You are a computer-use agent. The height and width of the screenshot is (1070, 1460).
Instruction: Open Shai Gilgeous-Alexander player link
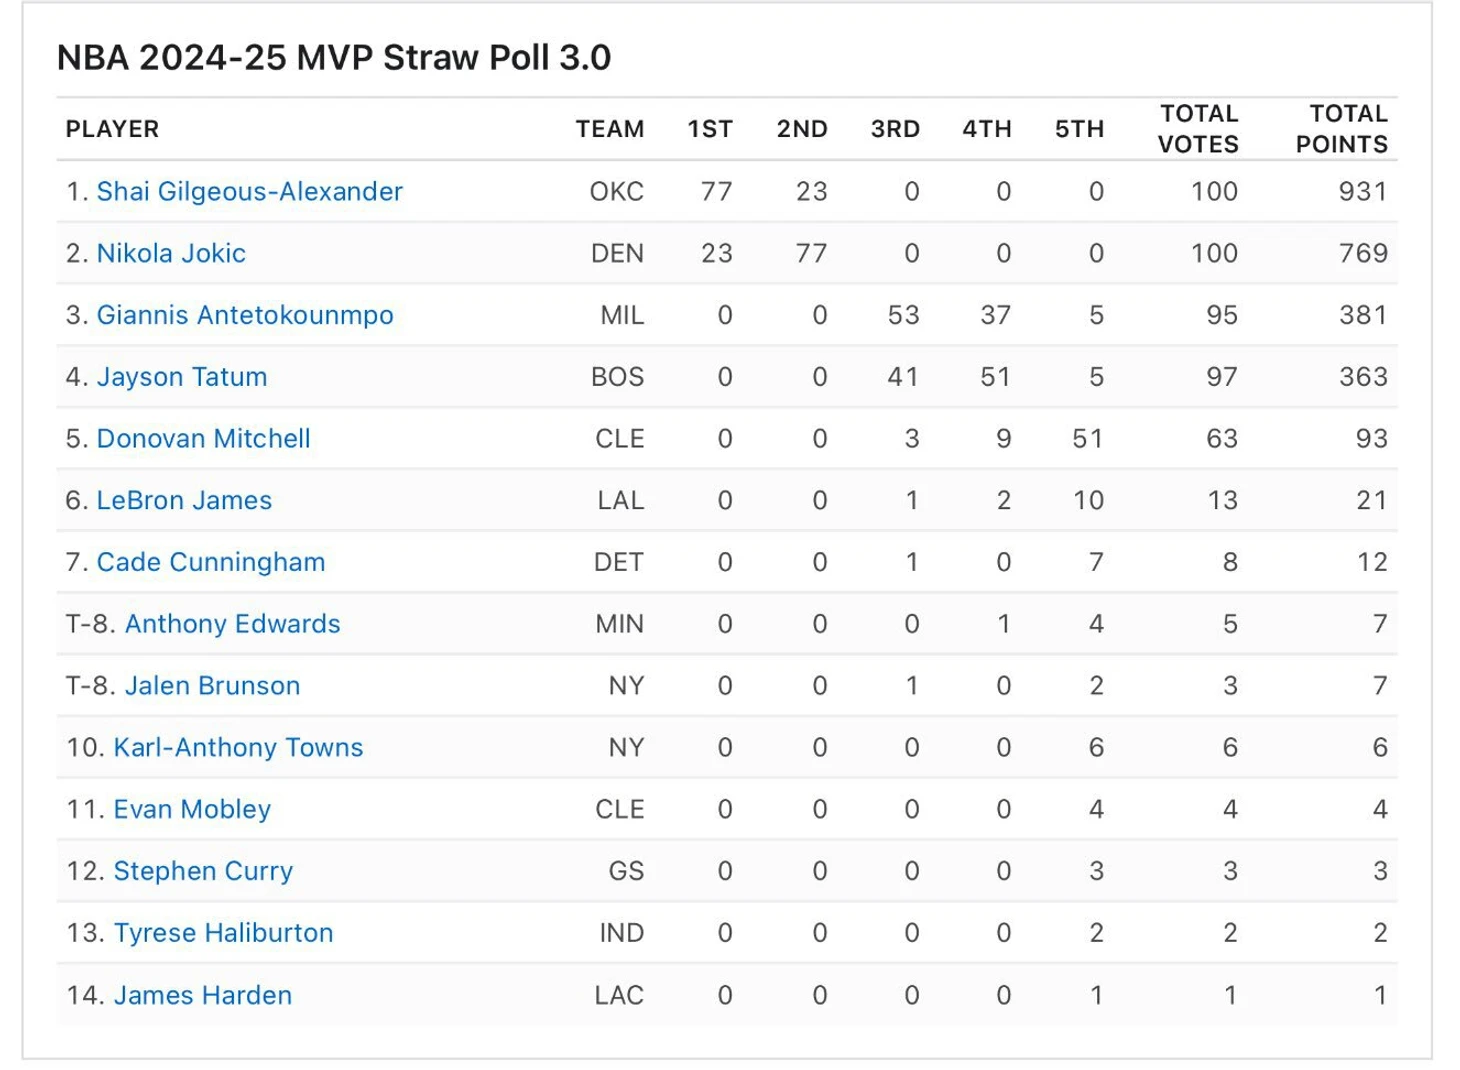click(249, 191)
